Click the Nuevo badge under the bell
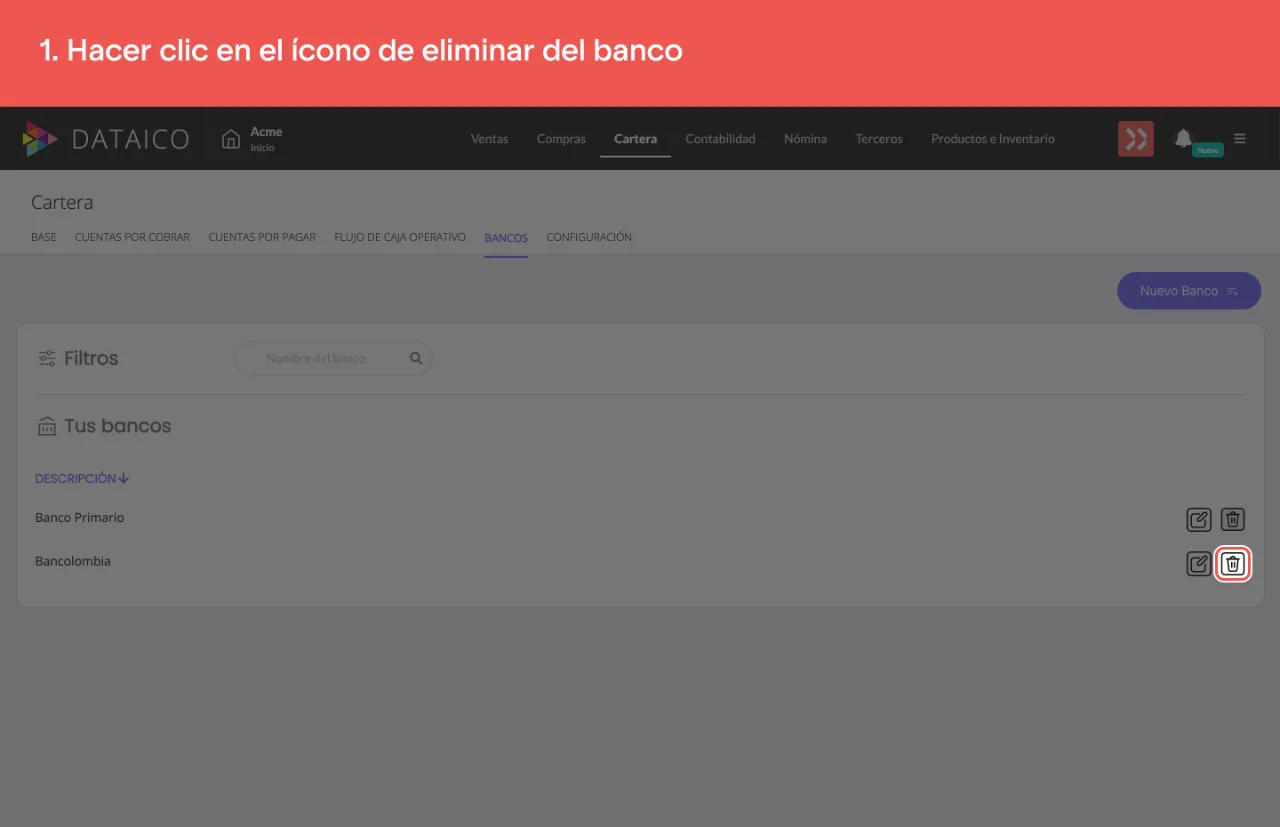Screen dimensions: 1280x827 1208,150
